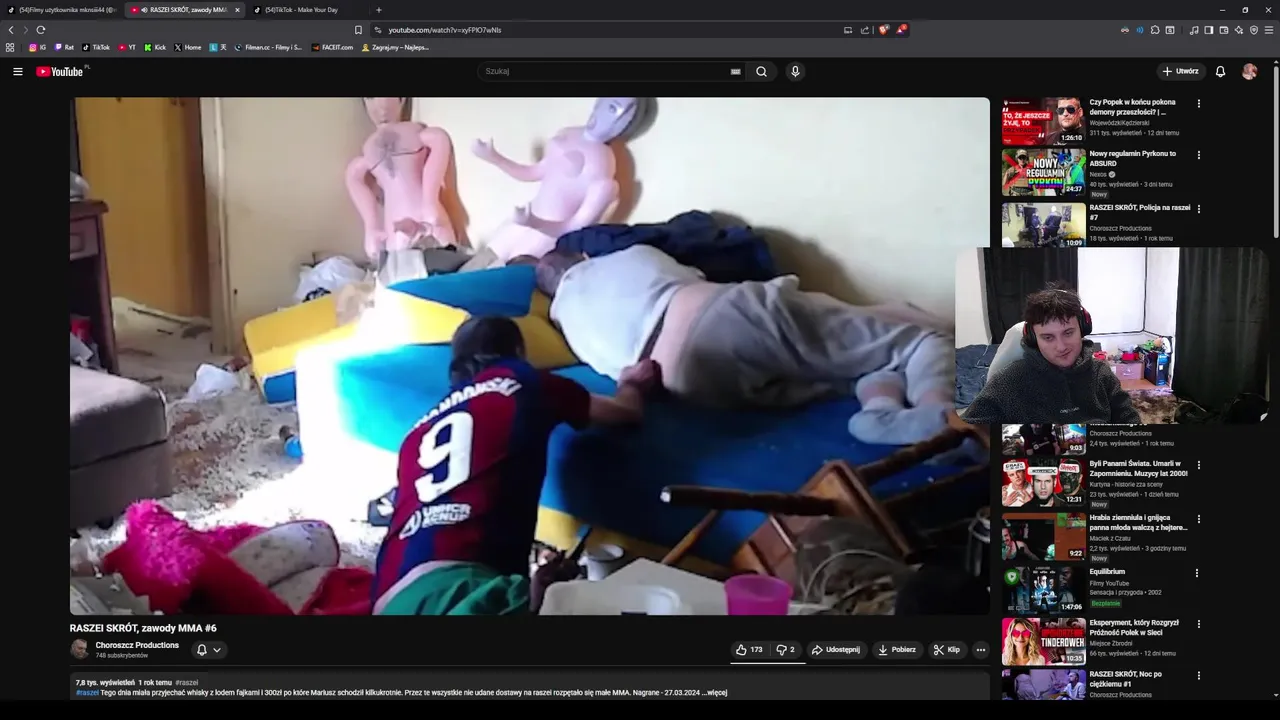The image size is (1280, 720).
Task: Close the RASZEI SKRÓT browser tab
Action: coord(237,10)
